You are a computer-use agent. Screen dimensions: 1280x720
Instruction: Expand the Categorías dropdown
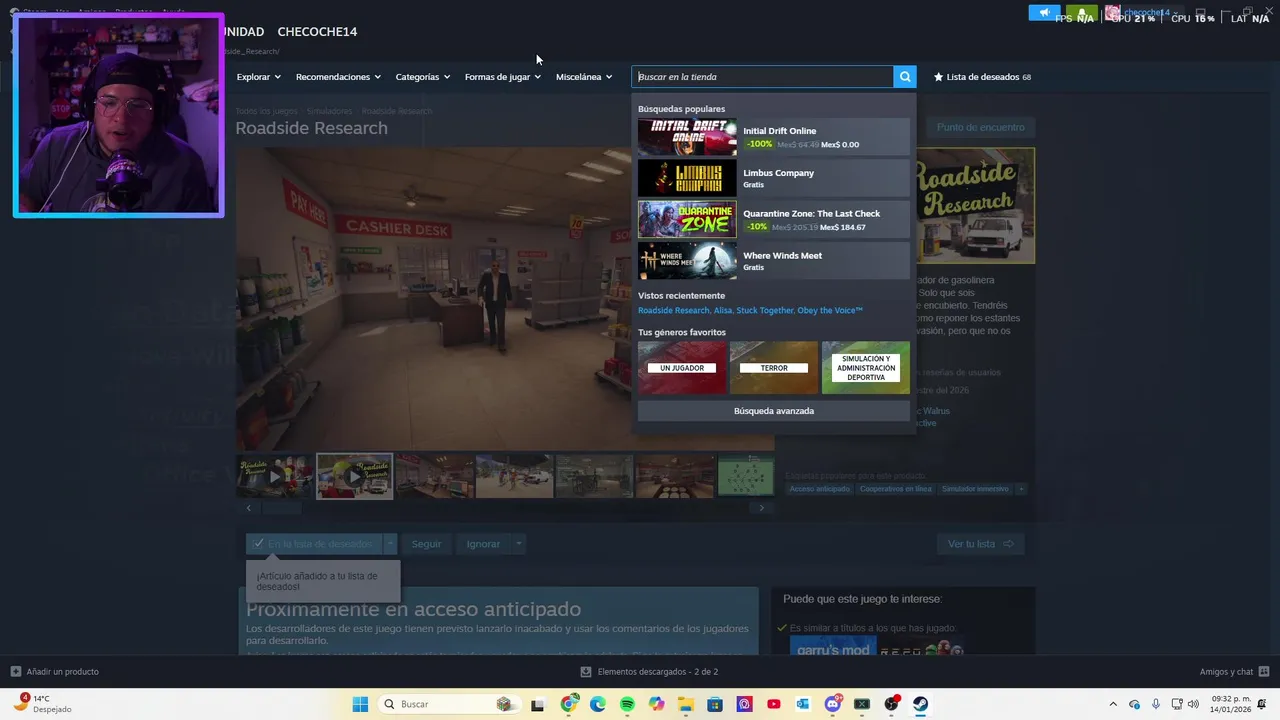[x=423, y=77]
